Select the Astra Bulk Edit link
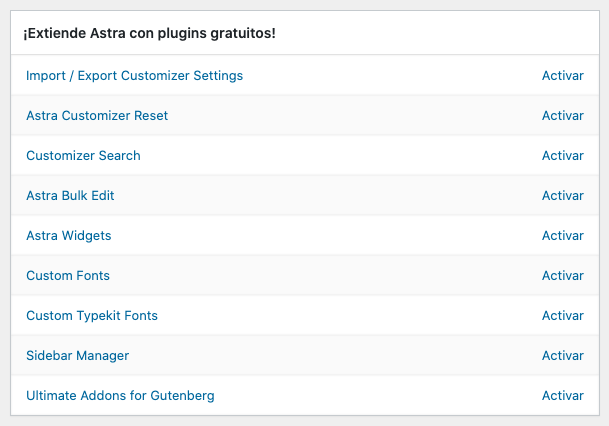 [70, 196]
